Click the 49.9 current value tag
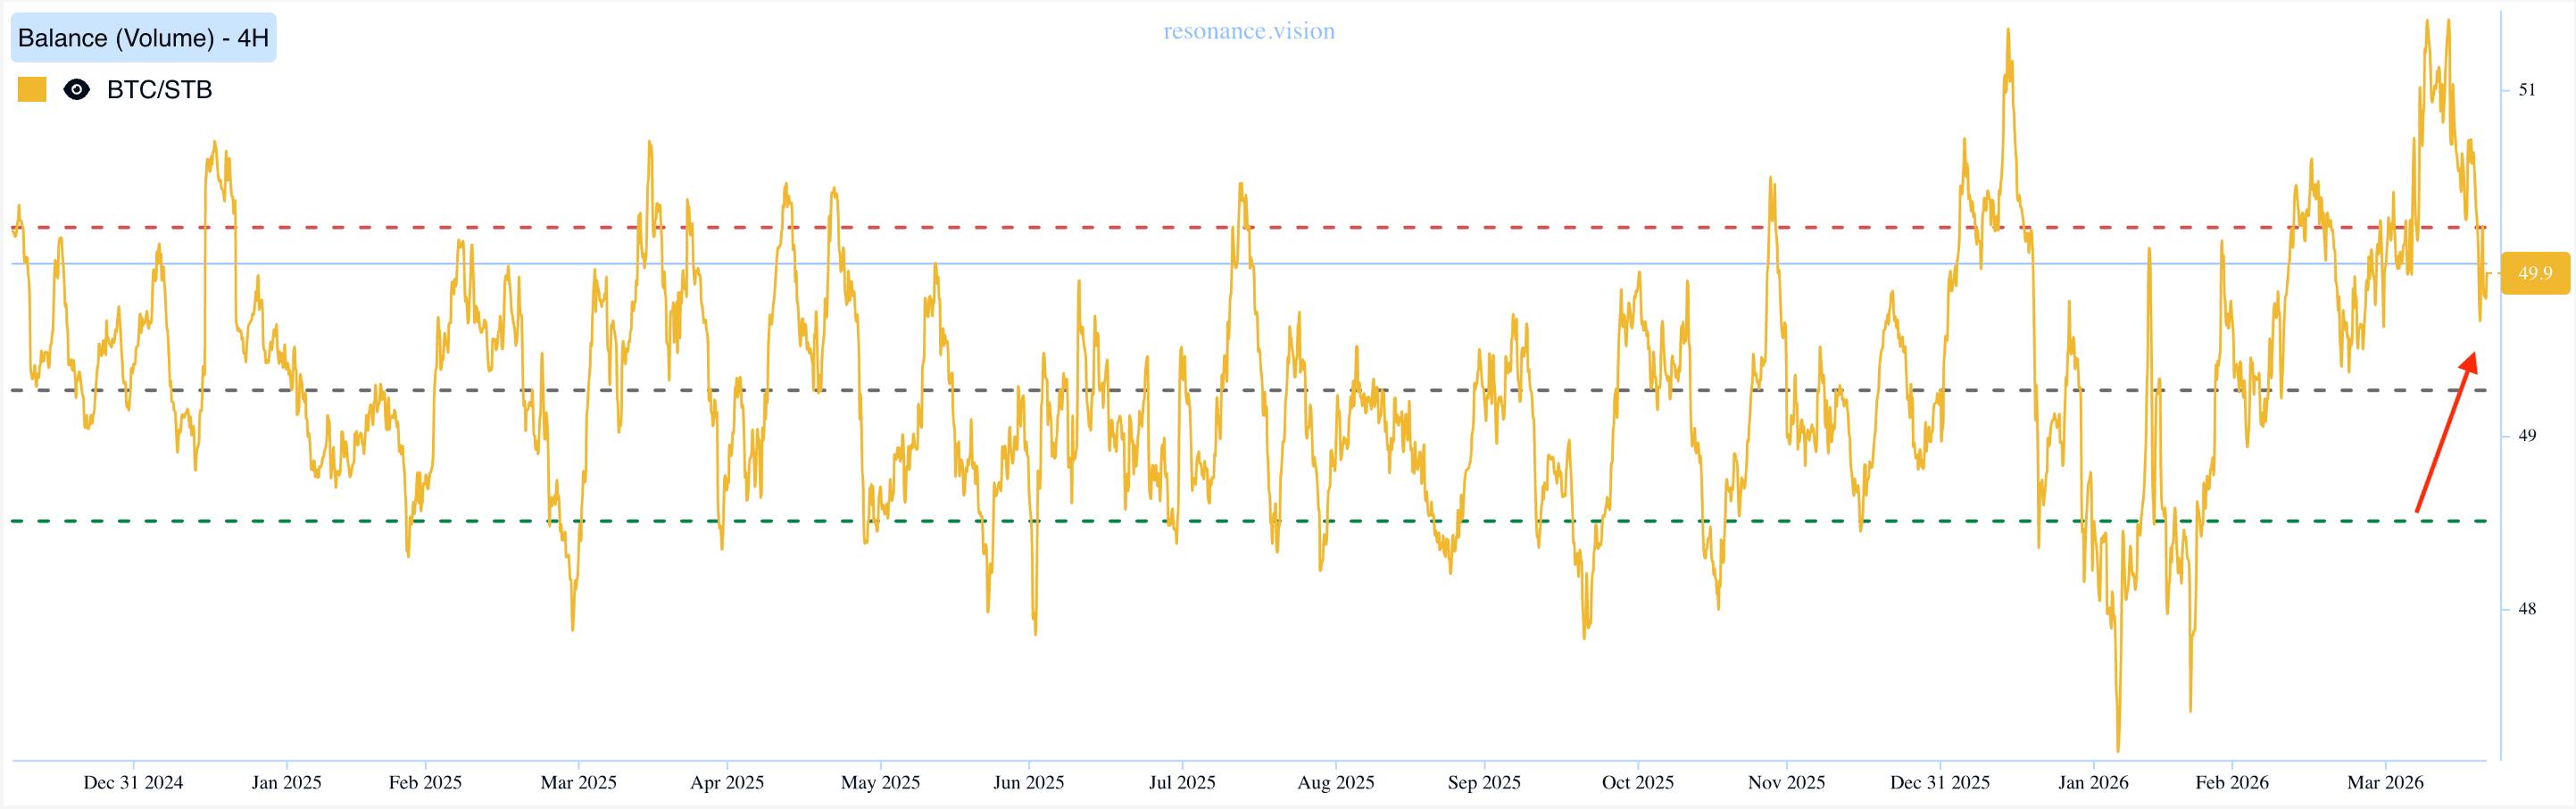Viewport: 2576px width, 809px height. point(2534,273)
